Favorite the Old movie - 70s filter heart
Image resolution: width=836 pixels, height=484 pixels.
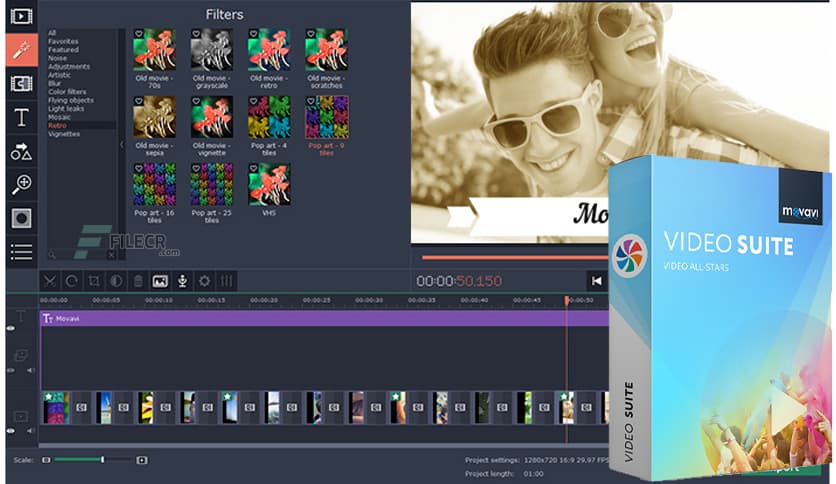[x=139, y=34]
